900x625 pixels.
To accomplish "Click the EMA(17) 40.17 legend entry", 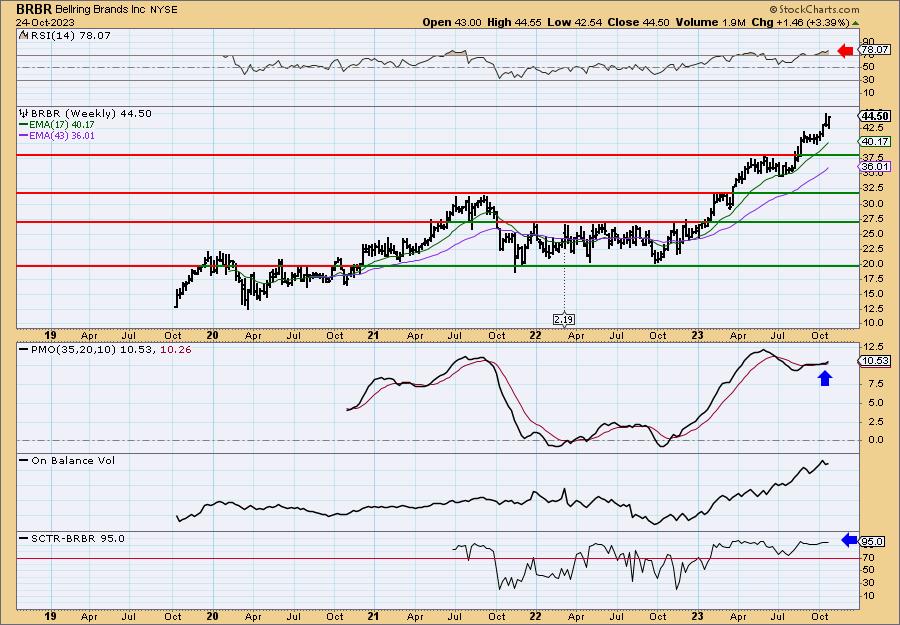I will pos(61,125).
